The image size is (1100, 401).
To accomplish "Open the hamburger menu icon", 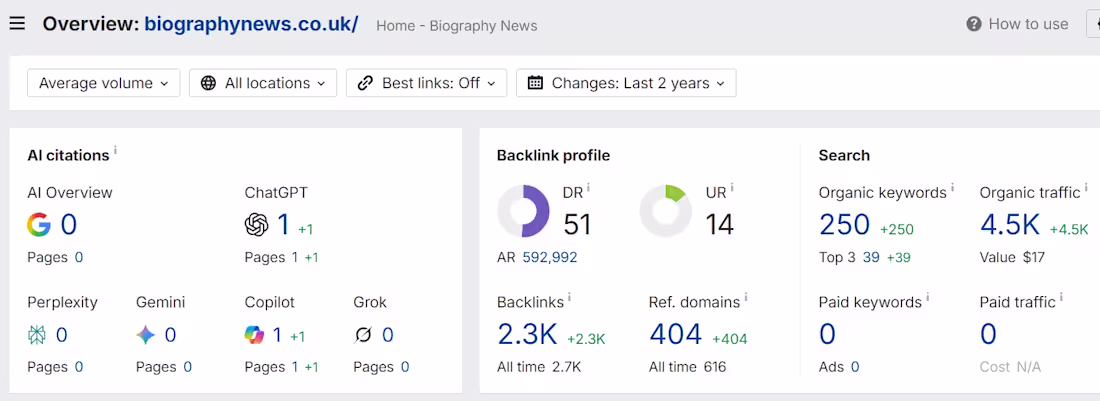I will 18,23.
